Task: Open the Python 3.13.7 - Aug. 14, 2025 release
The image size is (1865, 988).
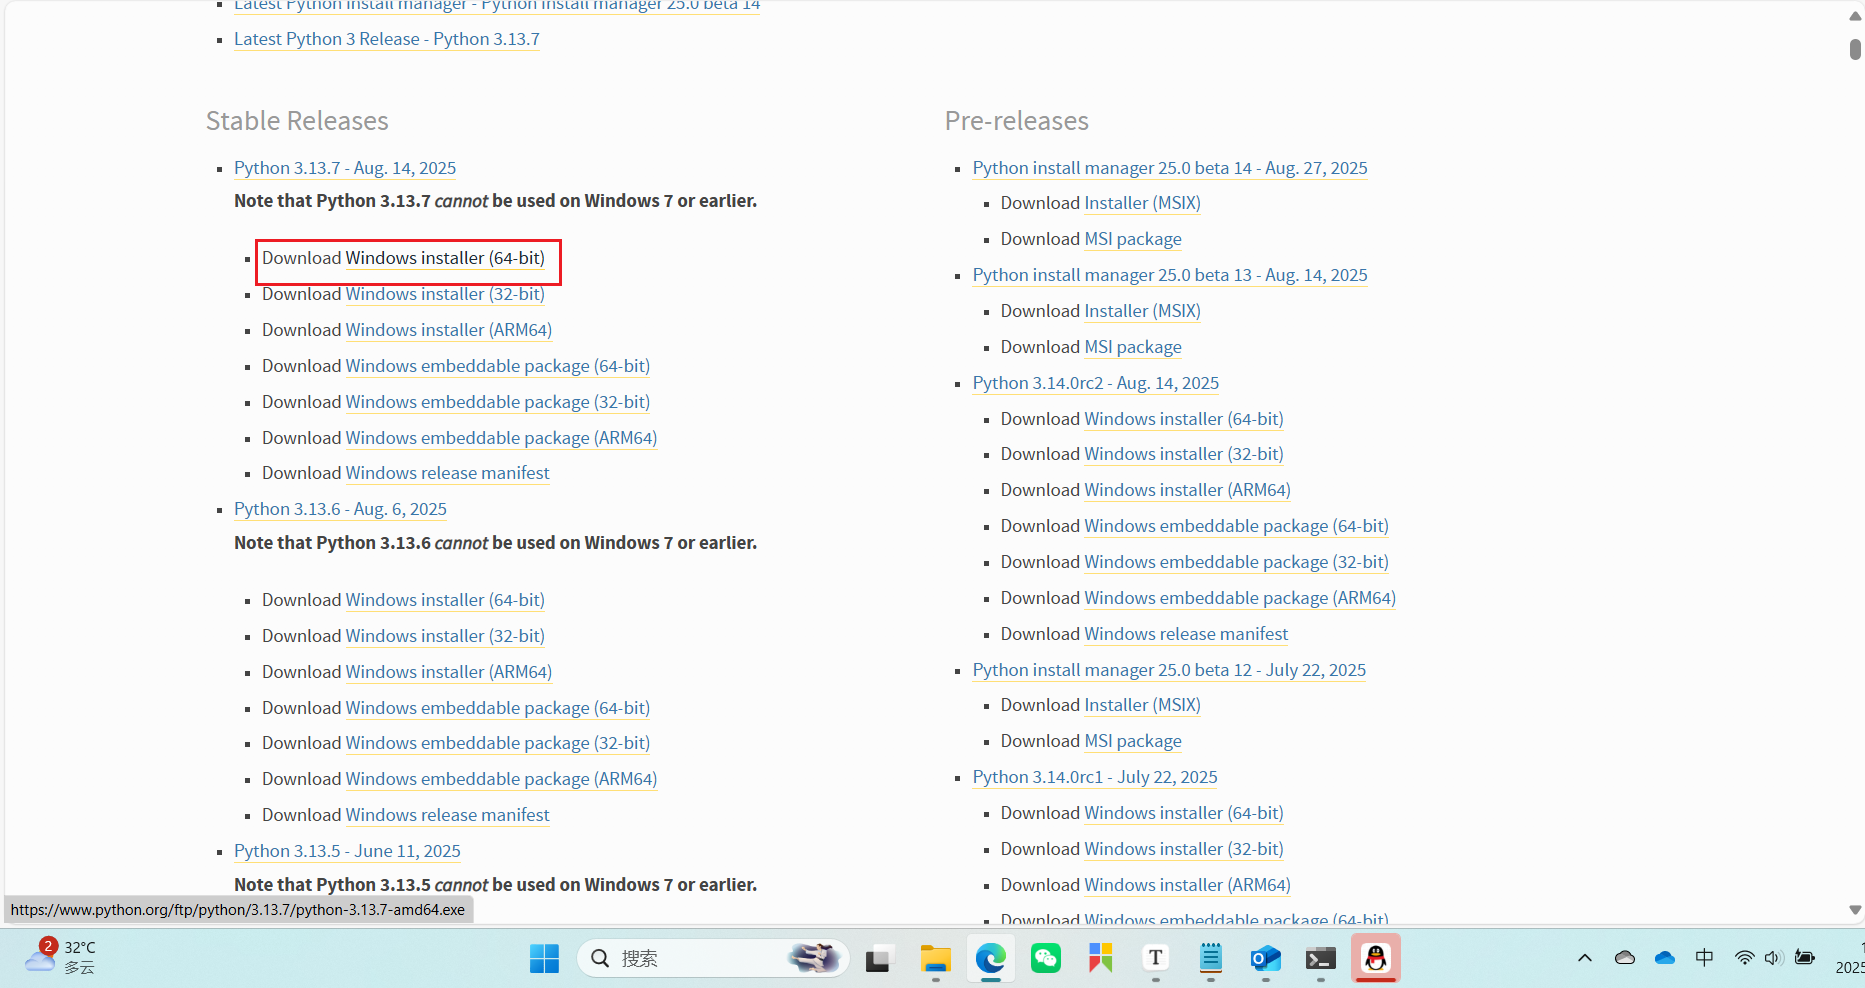Action: pyautogui.click(x=345, y=168)
